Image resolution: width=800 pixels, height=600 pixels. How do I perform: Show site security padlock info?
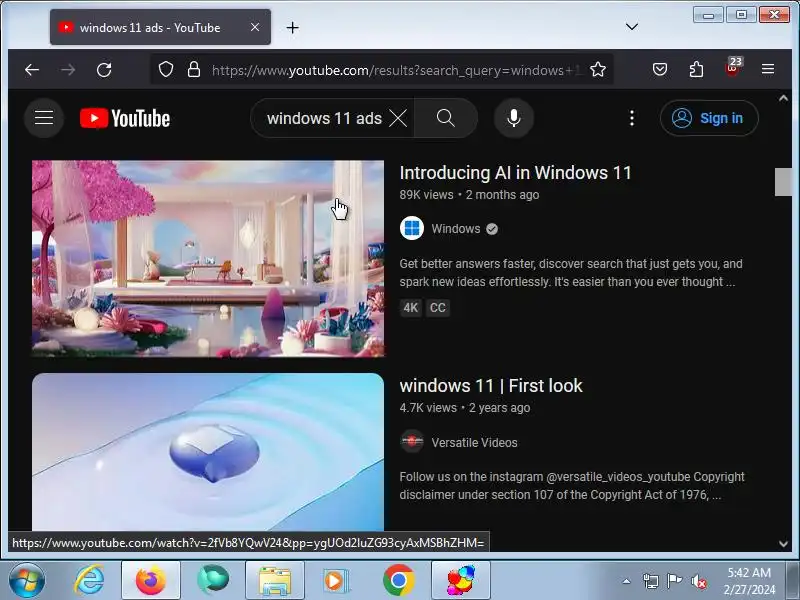tap(194, 69)
